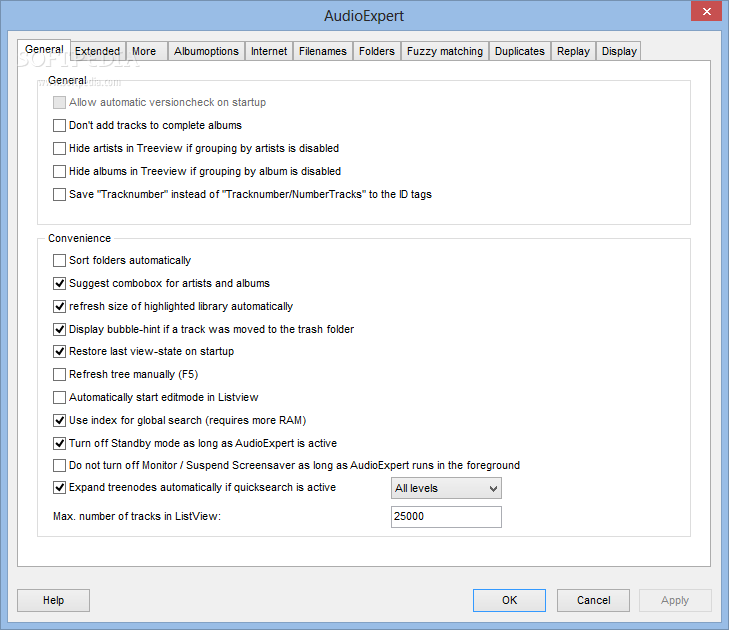The width and height of the screenshot is (729, 630).
Task: Turn off Display bubble-hint checkbox
Action: pos(59,329)
